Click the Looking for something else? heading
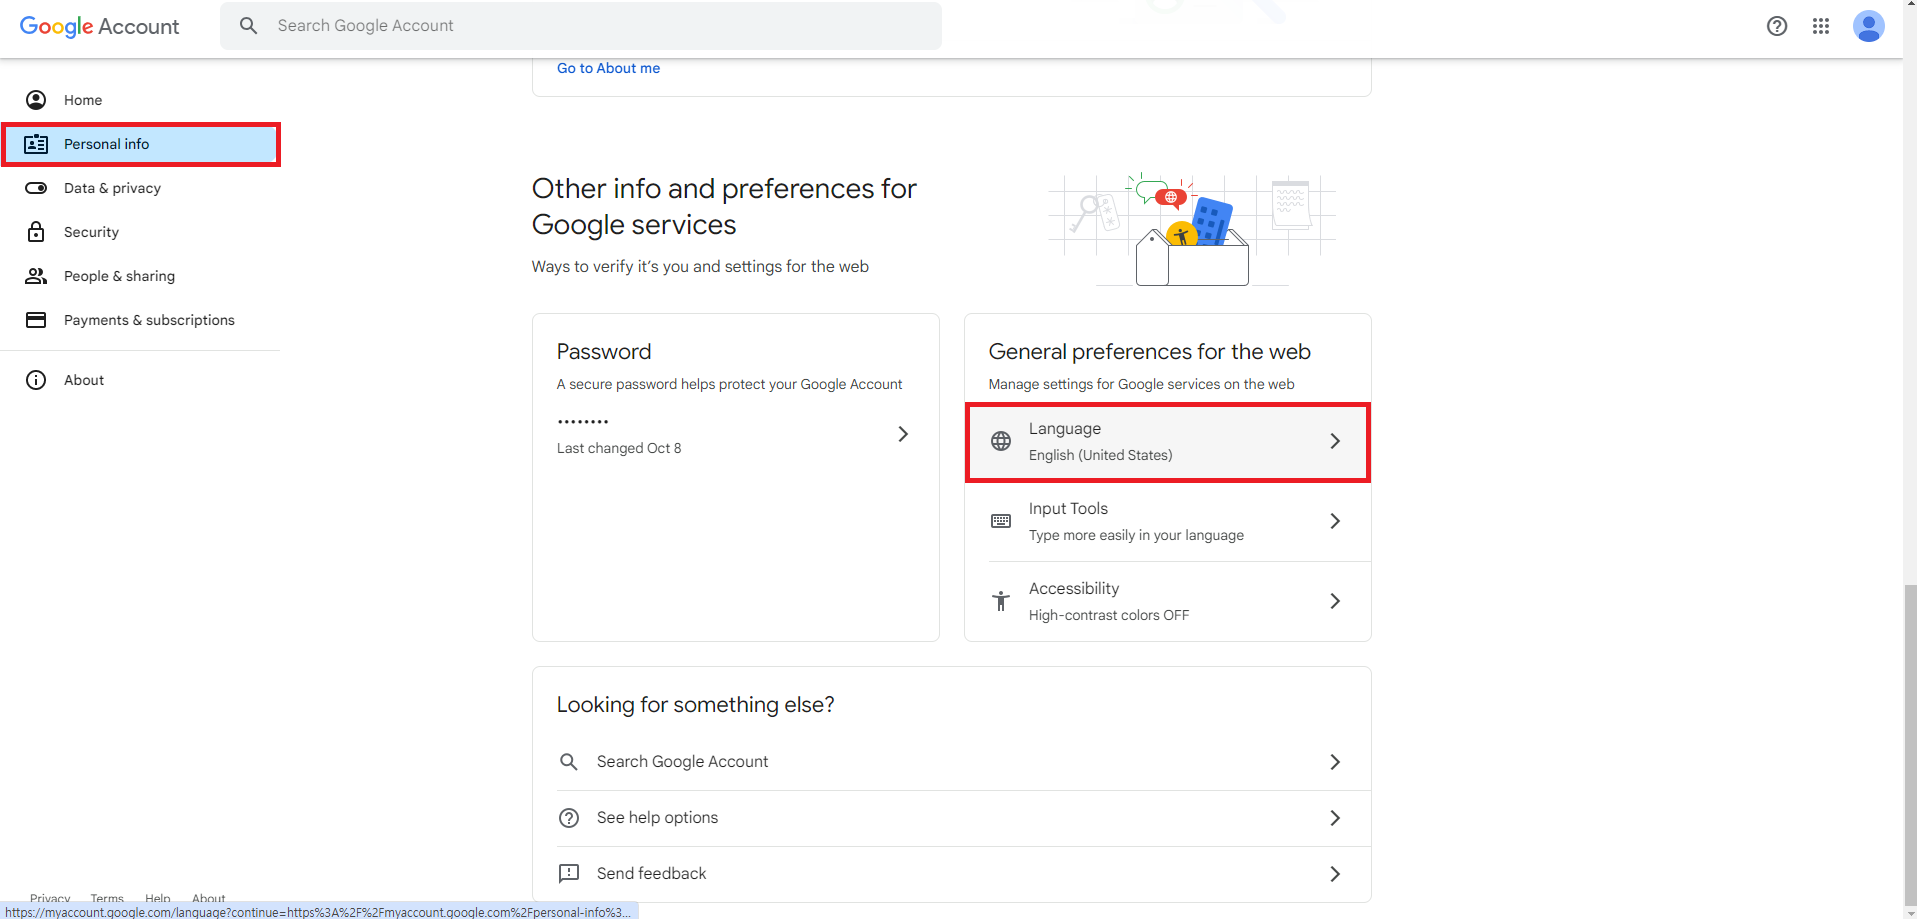This screenshot has height=919, width=1917. pyautogui.click(x=695, y=705)
